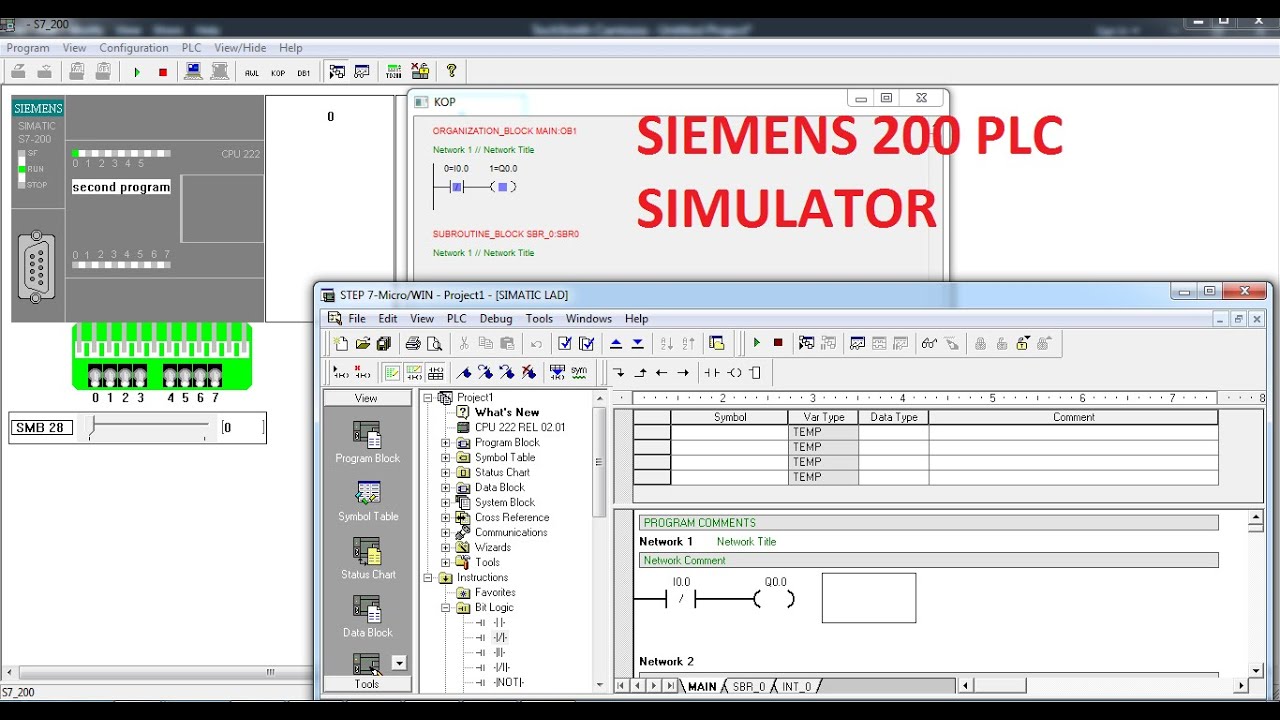1280x720 pixels.
Task: Click the computer monitor icon in simulator toolbar
Action: tap(194, 71)
